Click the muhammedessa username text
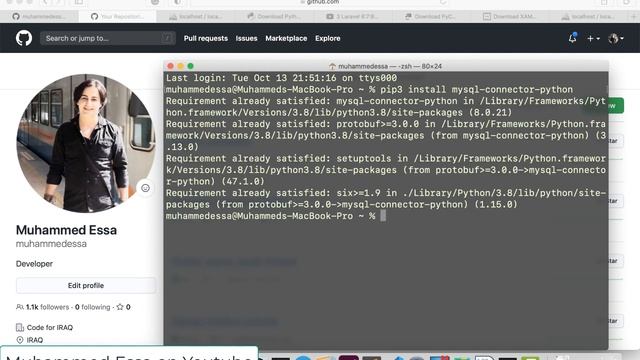This screenshot has width=640, height=360. [51, 244]
